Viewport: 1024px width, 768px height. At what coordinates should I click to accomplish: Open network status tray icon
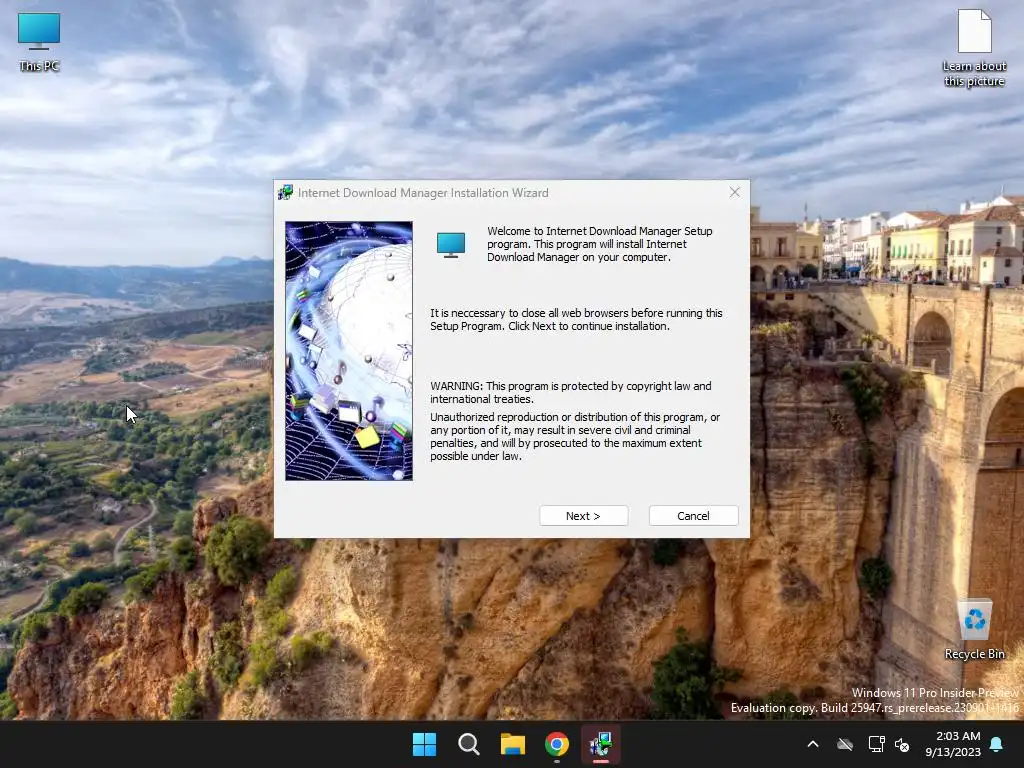click(876, 744)
